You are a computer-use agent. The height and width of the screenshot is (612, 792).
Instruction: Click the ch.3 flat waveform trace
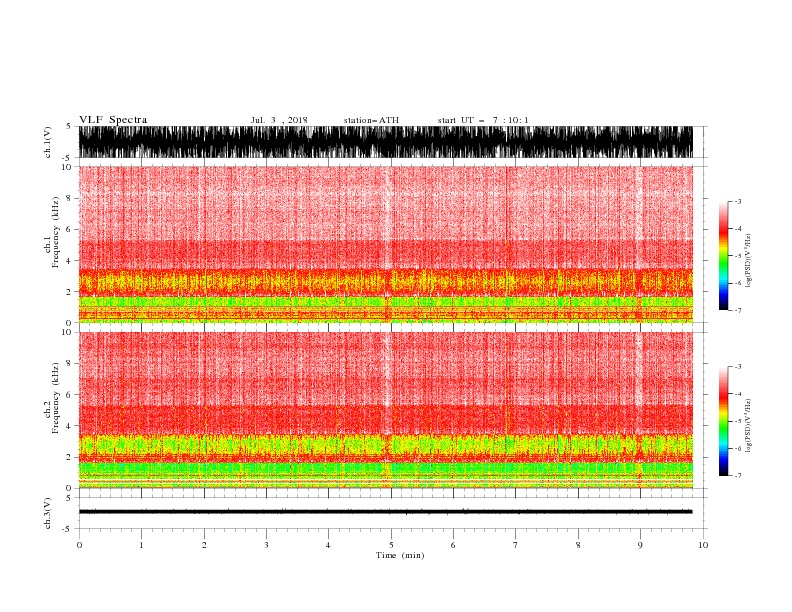tap(385, 512)
